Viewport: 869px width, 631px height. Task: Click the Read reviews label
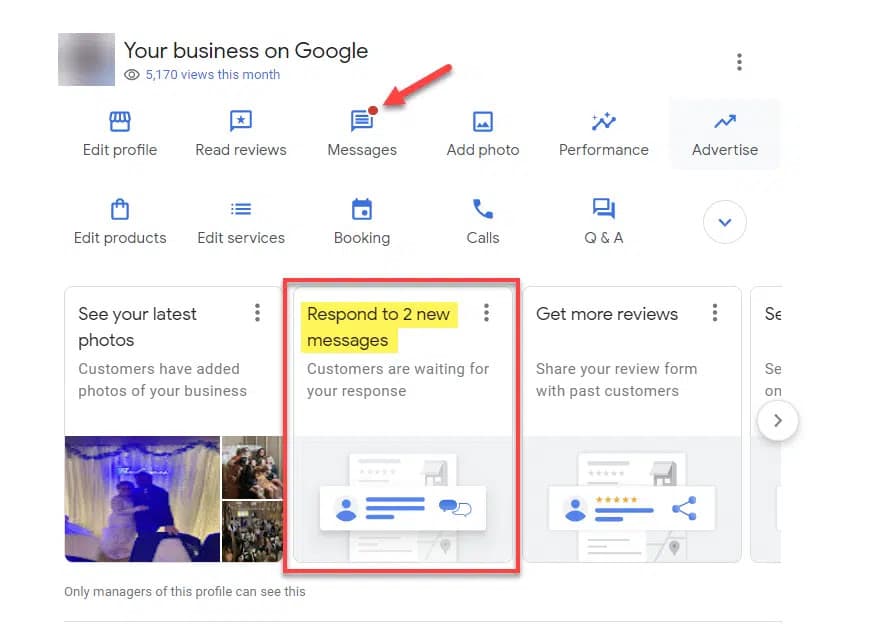coord(241,150)
